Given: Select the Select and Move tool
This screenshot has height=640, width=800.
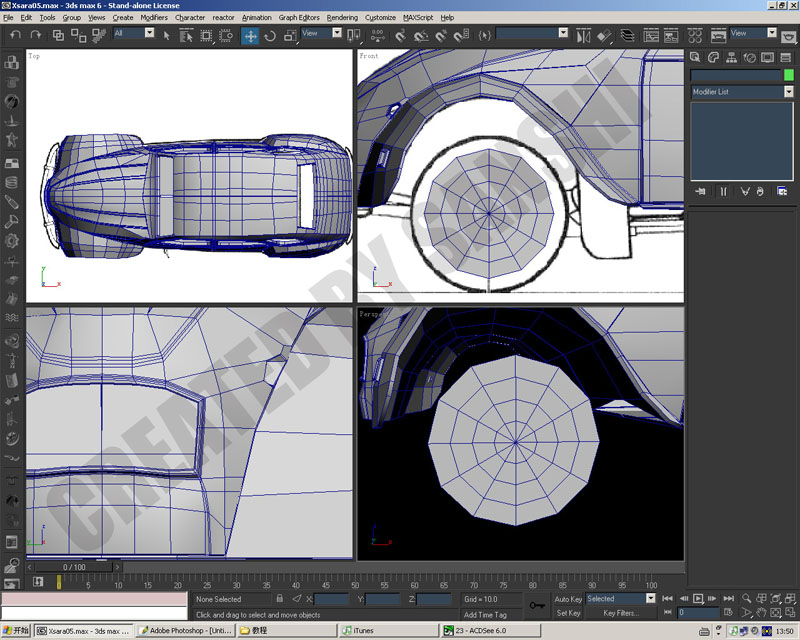Looking at the screenshot, I should [250, 36].
